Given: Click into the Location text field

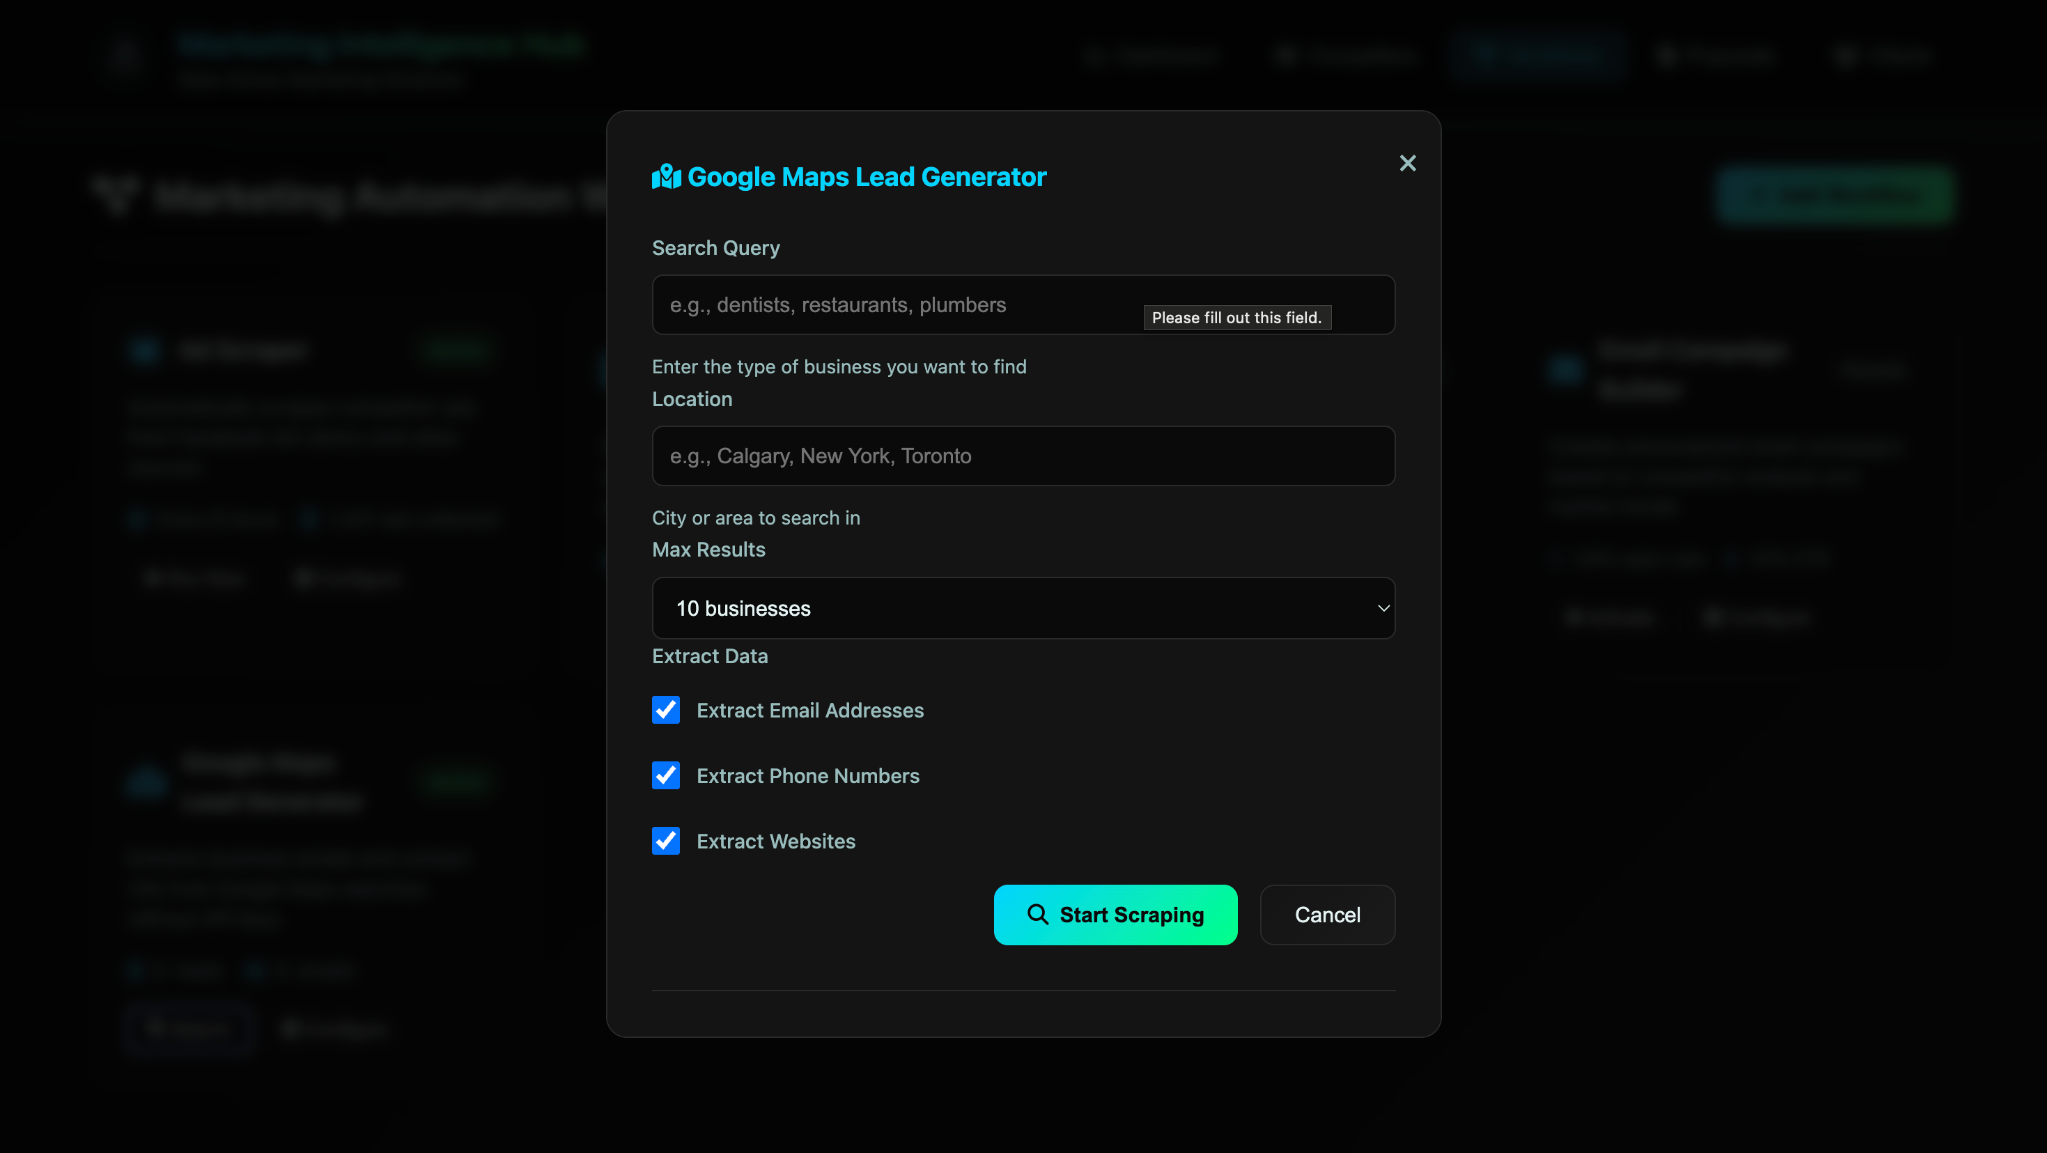Looking at the screenshot, I should [x=1023, y=456].
